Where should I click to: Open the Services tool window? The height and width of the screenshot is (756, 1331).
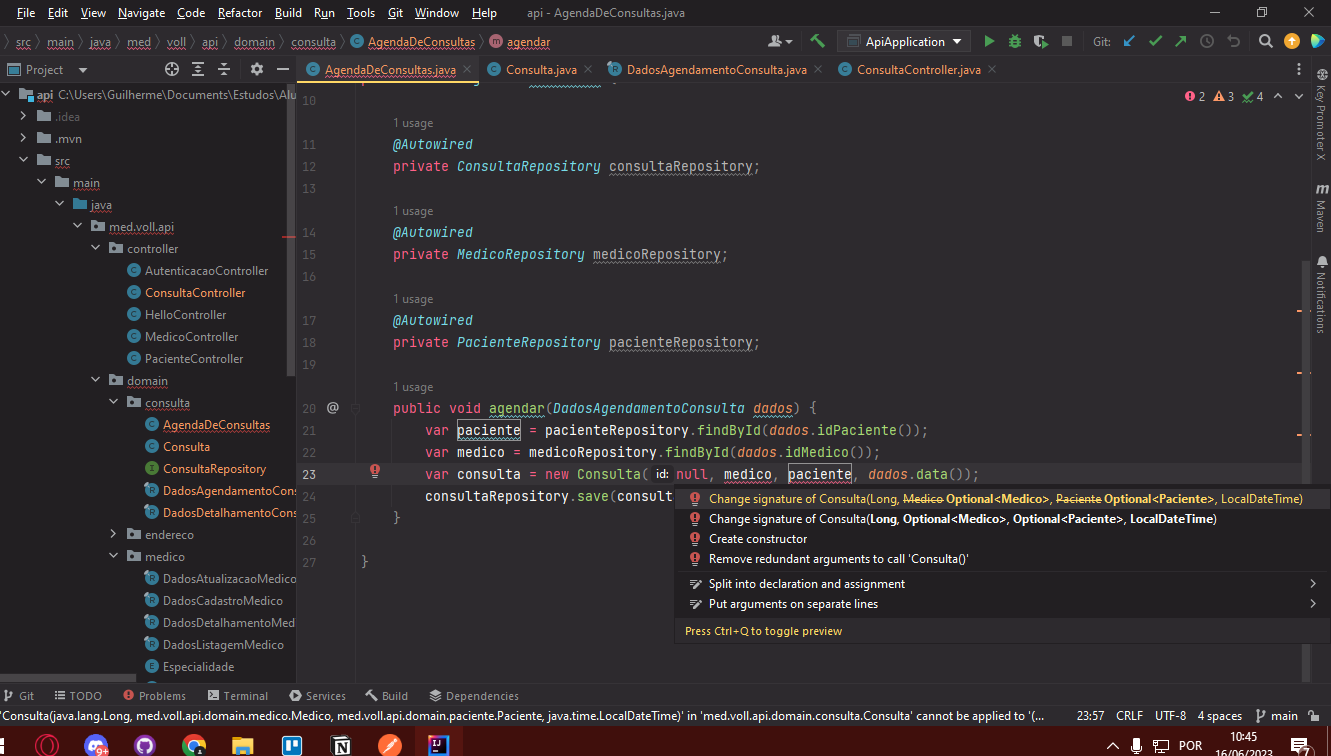pyautogui.click(x=317, y=696)
